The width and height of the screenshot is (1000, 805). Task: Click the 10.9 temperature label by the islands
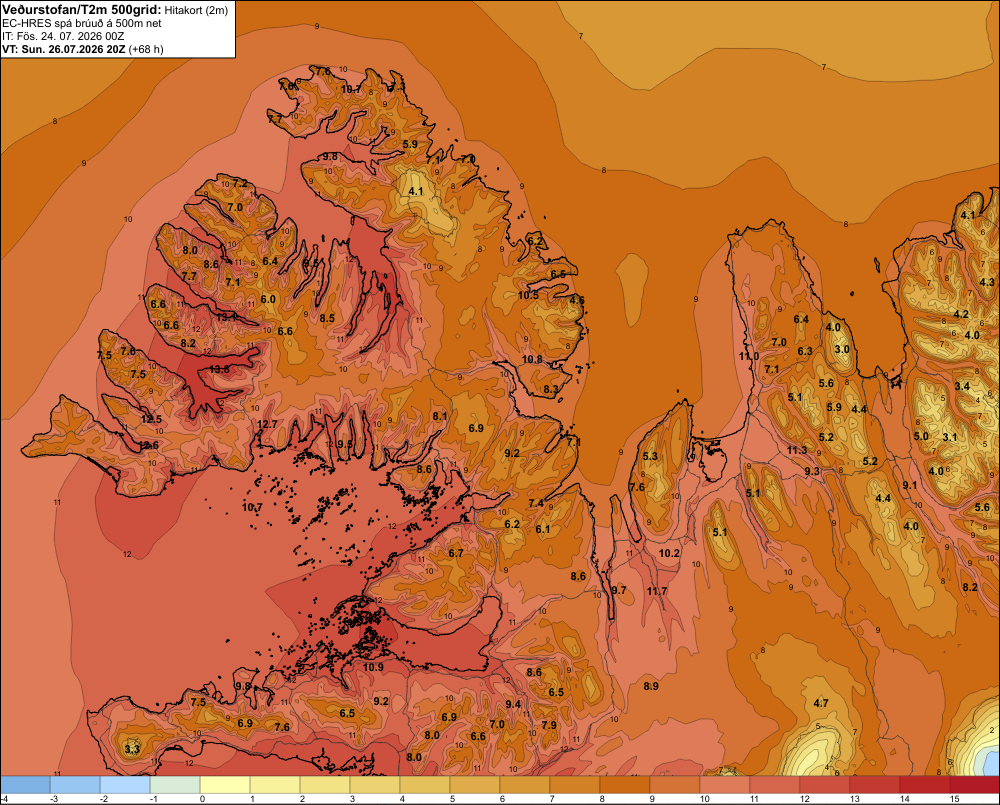point(373,667)
